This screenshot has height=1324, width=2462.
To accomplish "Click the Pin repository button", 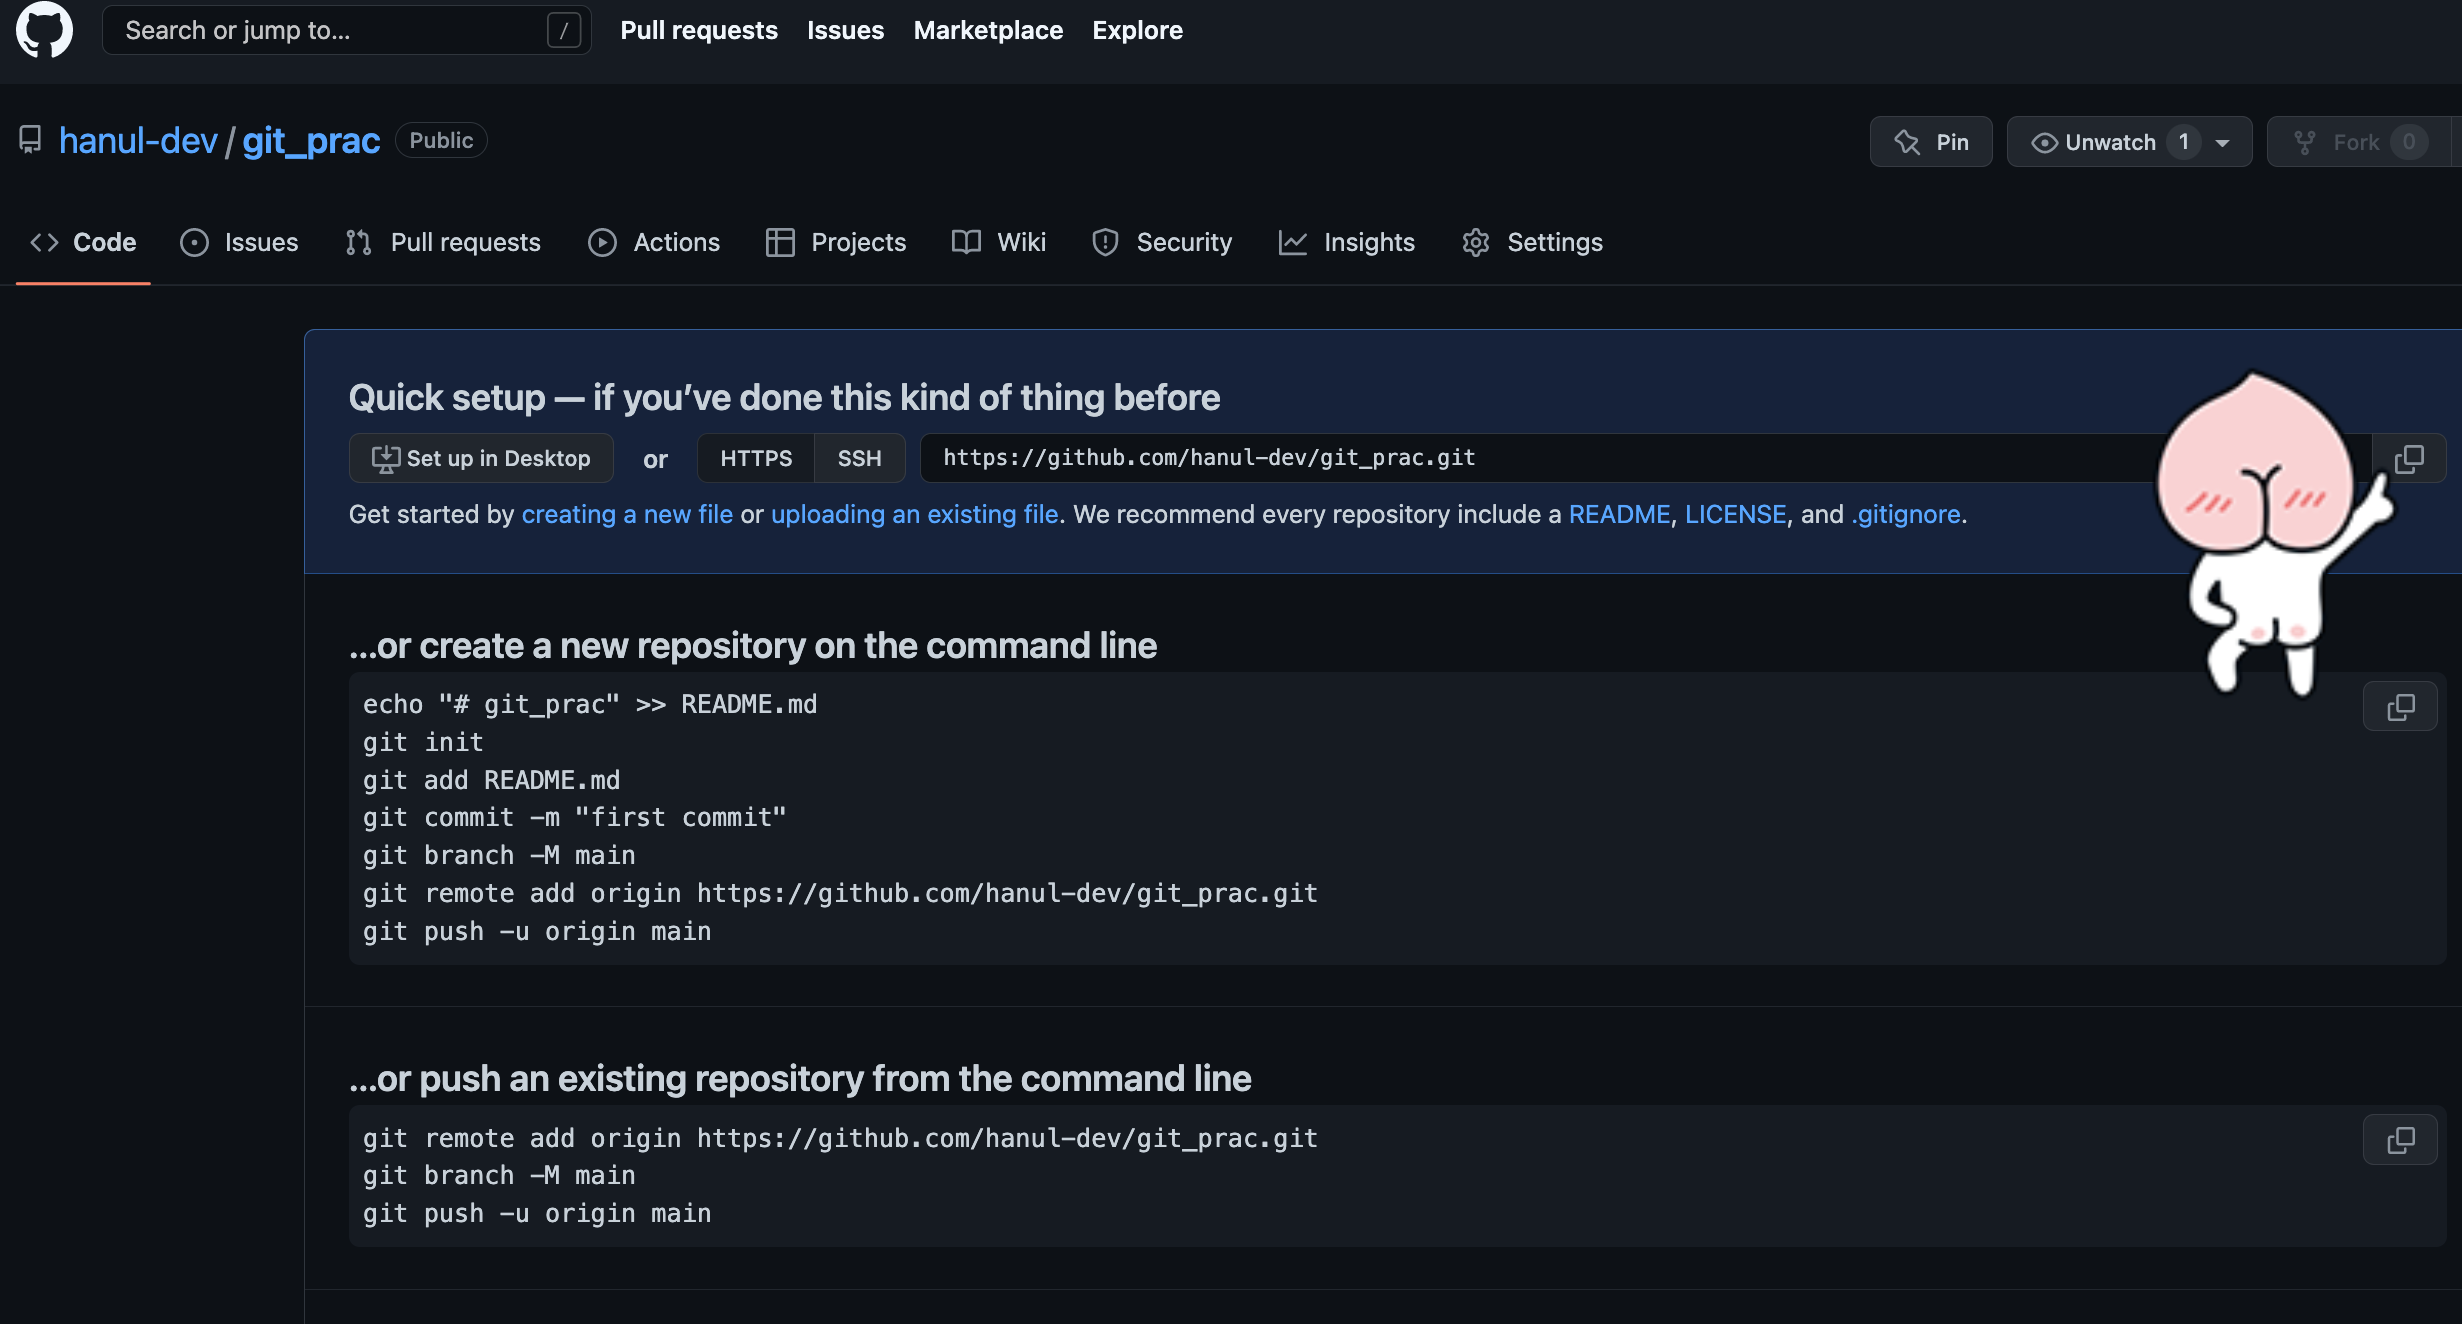I will [1930, 142].
